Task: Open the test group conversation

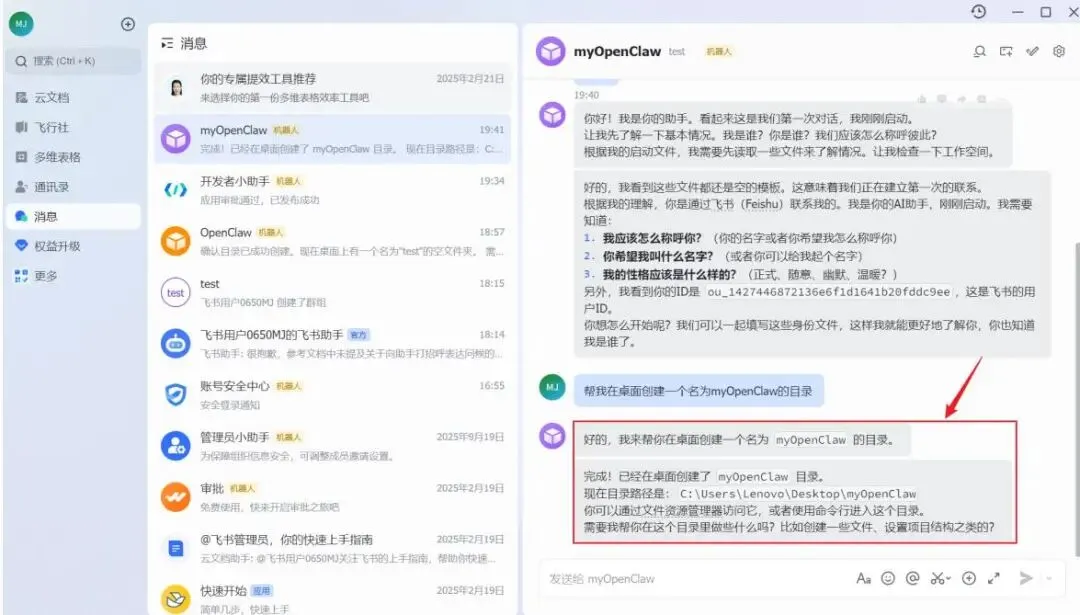Action: coord(333,293)
